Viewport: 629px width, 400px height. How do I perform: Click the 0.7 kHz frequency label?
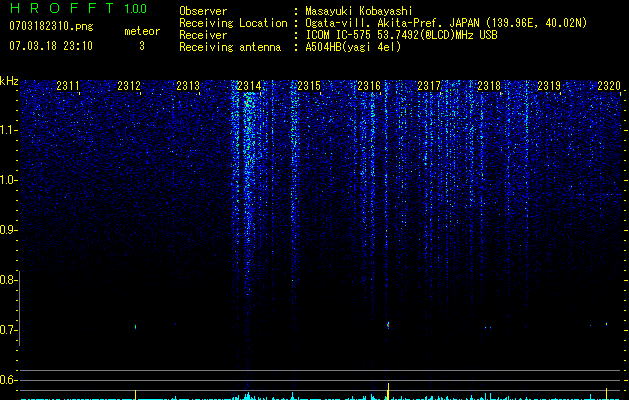click(x=9, y=330)
